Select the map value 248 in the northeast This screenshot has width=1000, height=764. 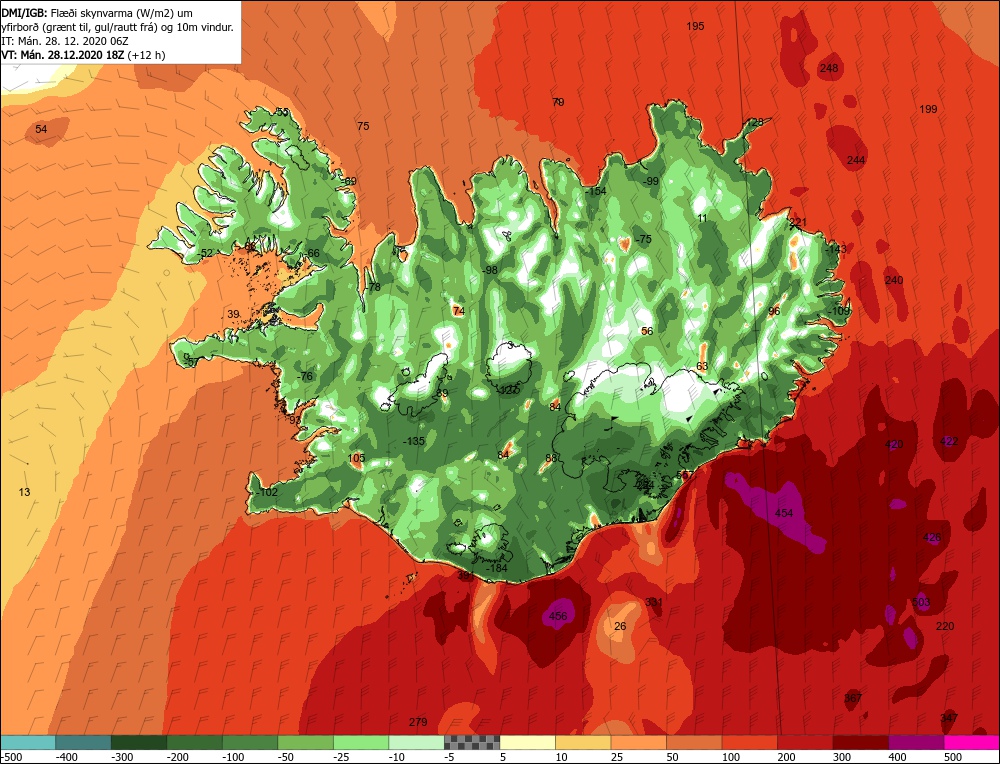coord(829,68)
